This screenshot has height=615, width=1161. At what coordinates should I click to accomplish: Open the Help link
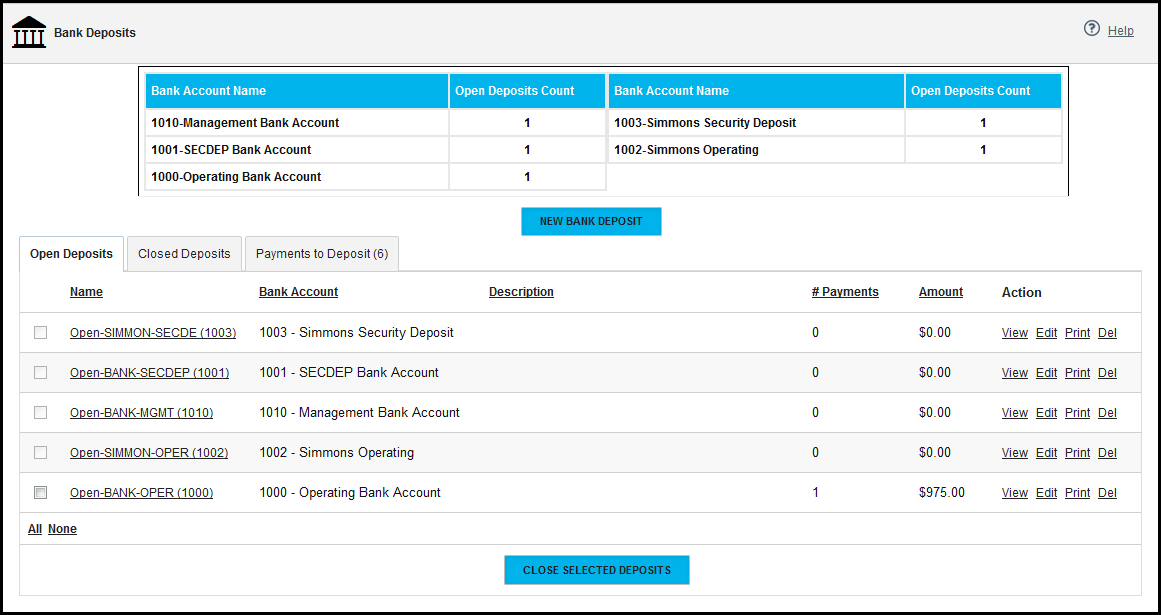(1120, 31)
